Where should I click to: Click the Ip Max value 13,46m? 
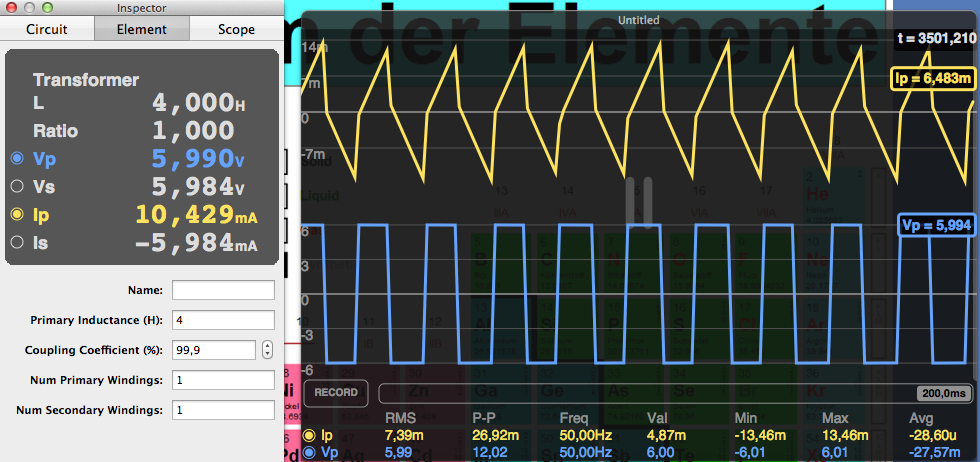845,436
